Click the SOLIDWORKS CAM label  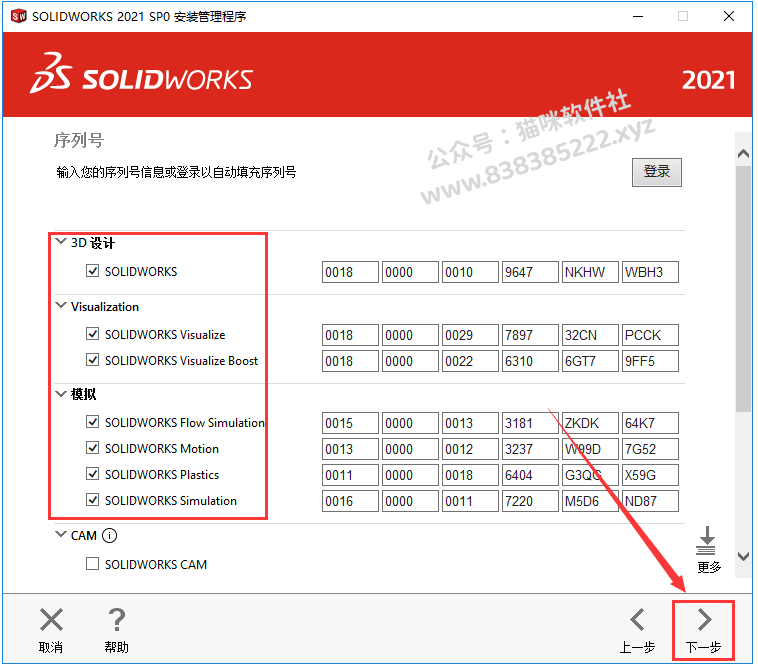coord(156,565)
